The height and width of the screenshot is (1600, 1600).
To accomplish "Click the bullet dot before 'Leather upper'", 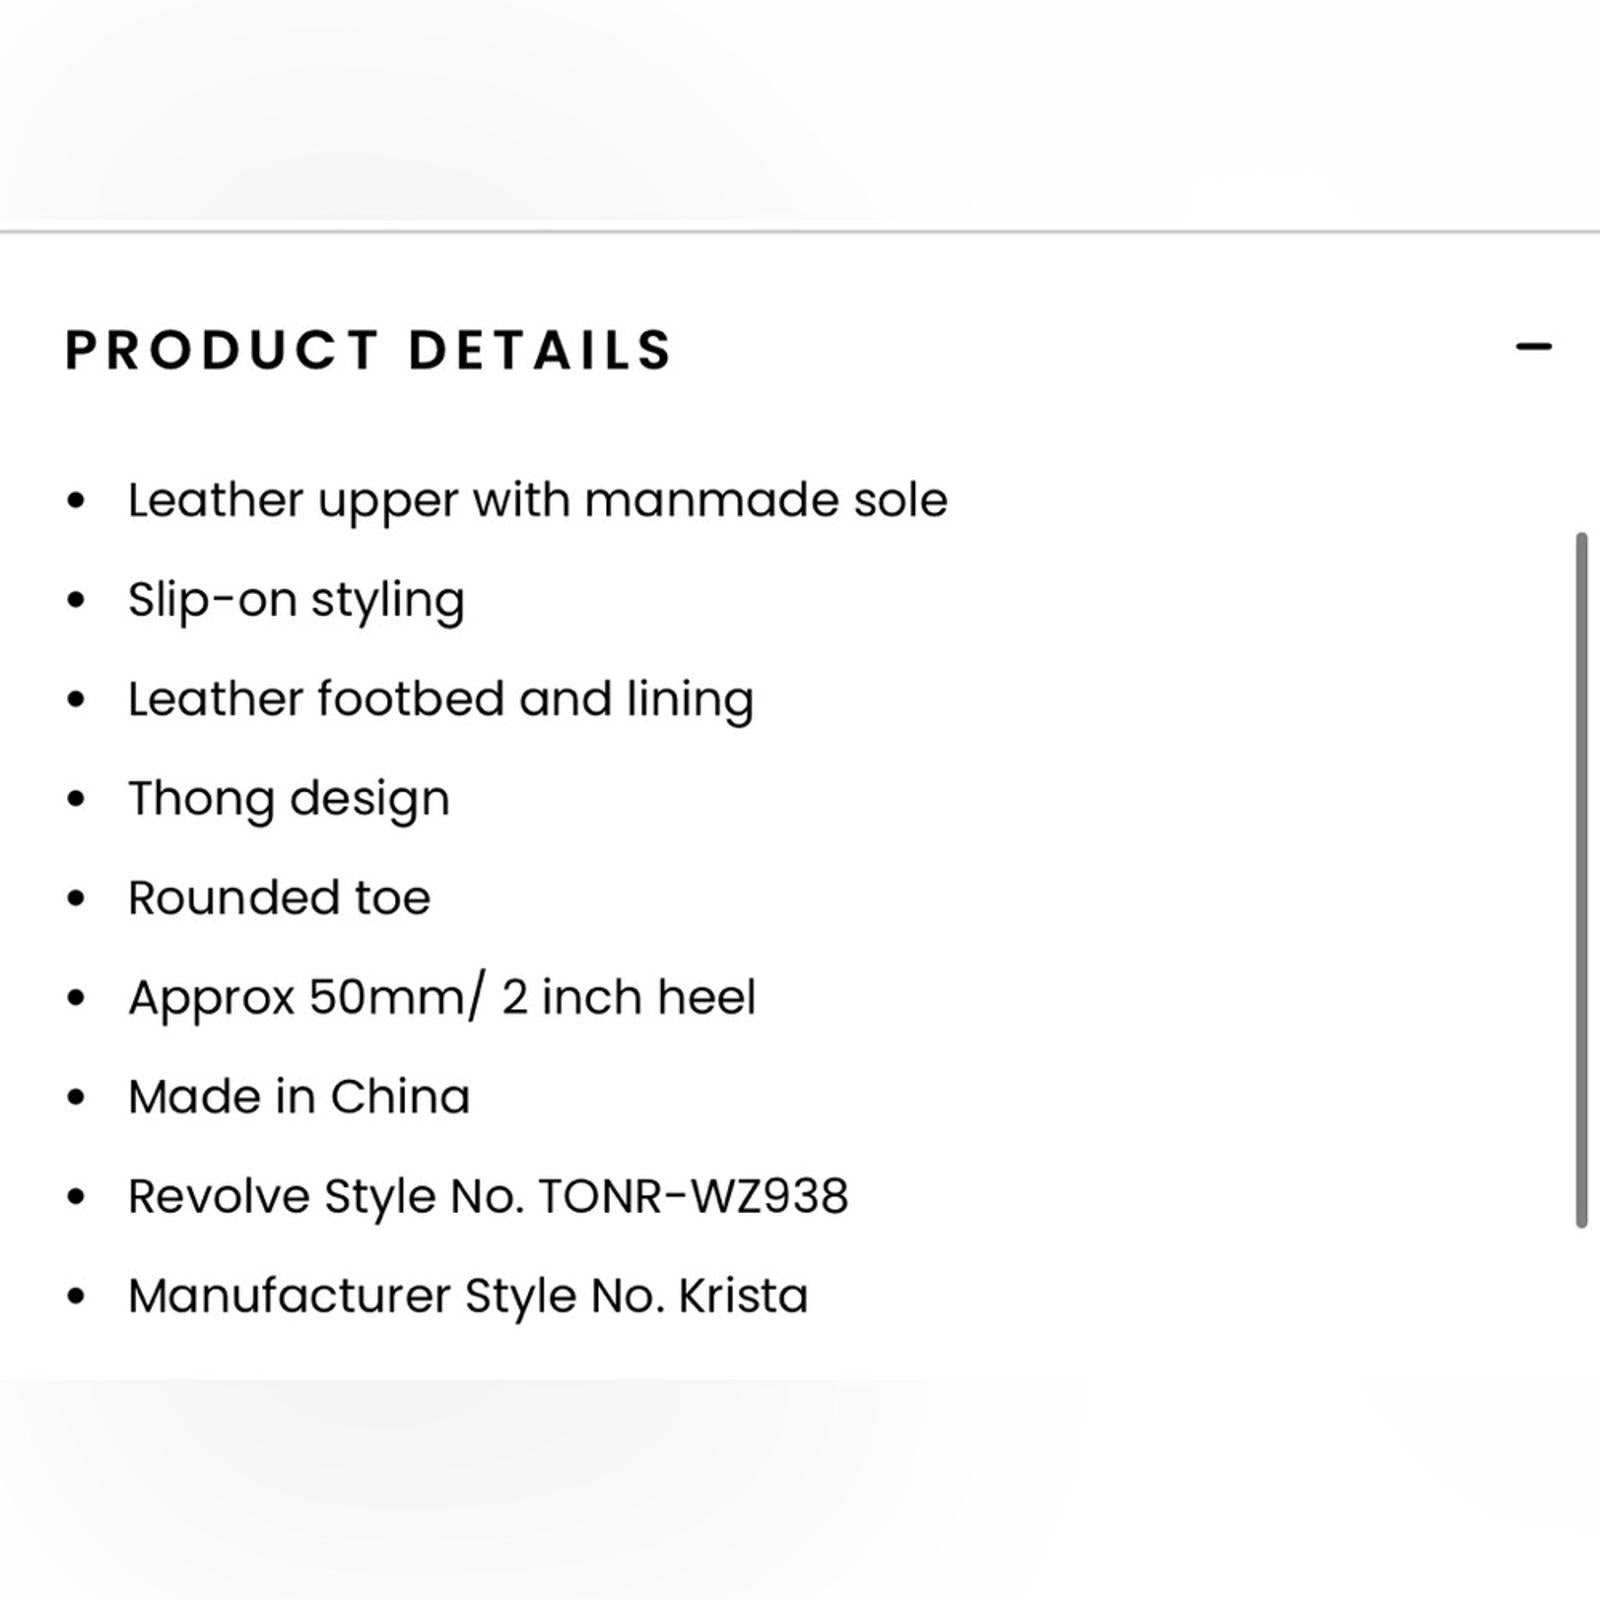I will [76, 500].
